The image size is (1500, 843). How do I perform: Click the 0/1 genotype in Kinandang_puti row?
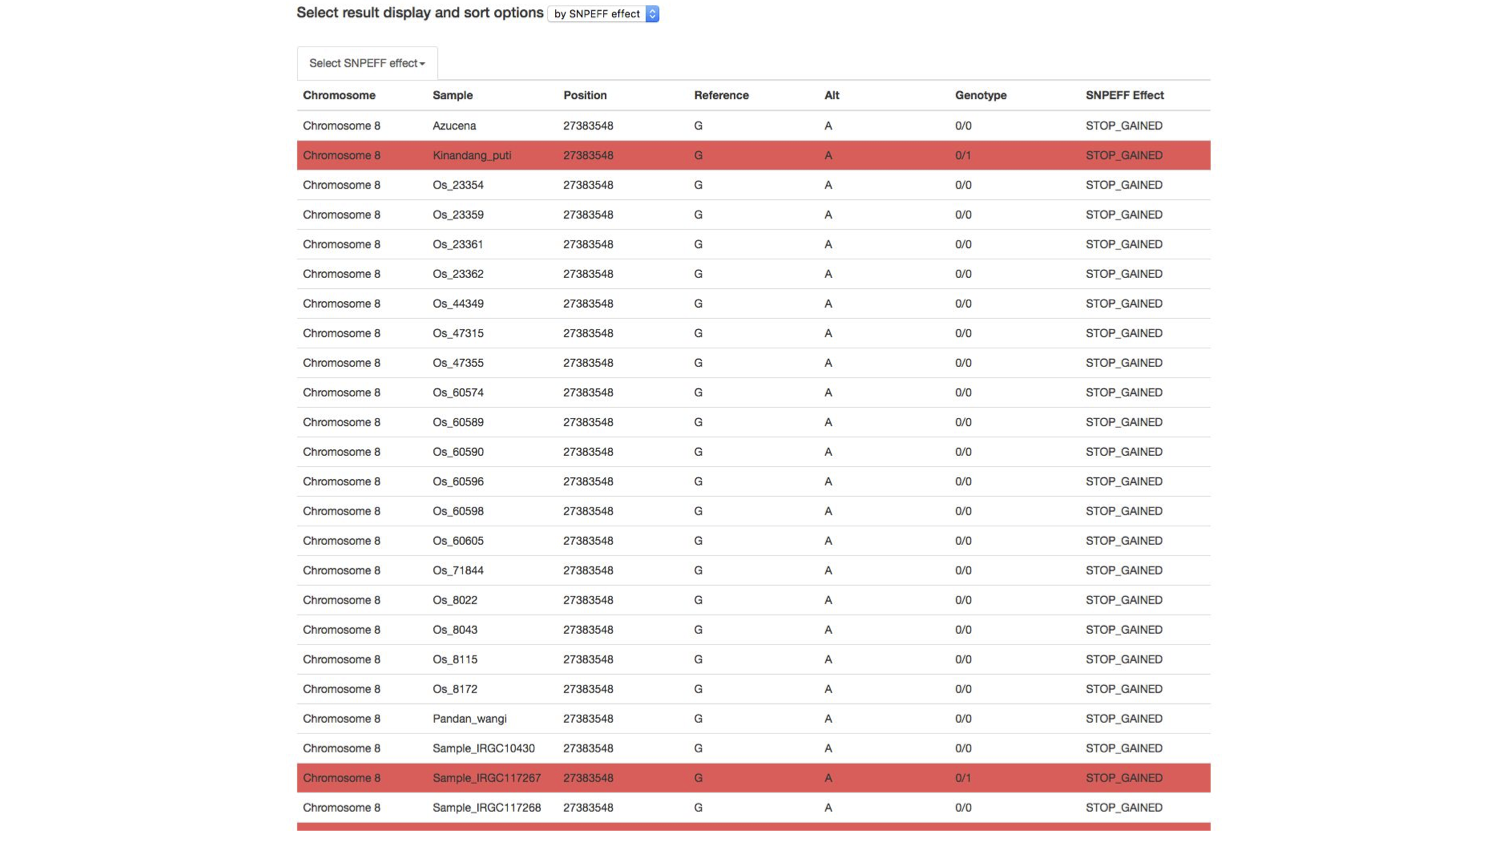click(x=963, y=155)
